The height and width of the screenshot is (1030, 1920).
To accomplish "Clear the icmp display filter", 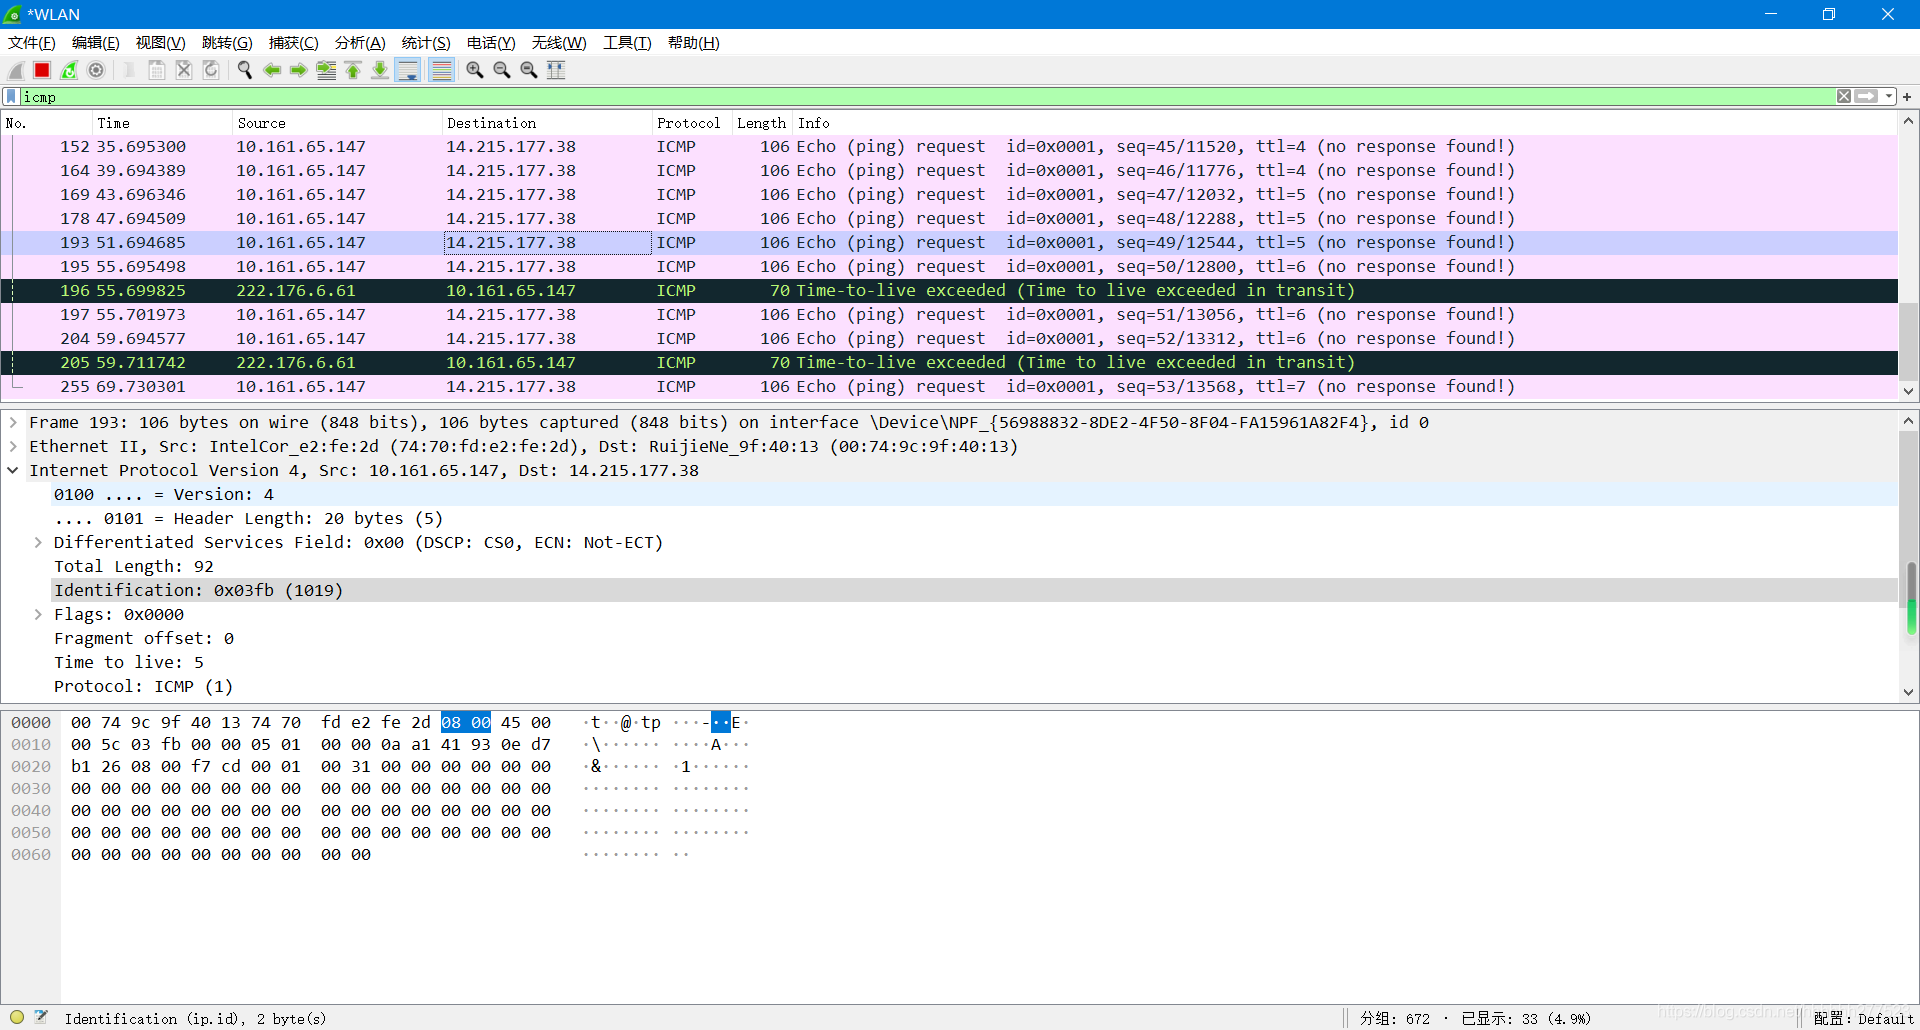I will [x=1844, y=97].
